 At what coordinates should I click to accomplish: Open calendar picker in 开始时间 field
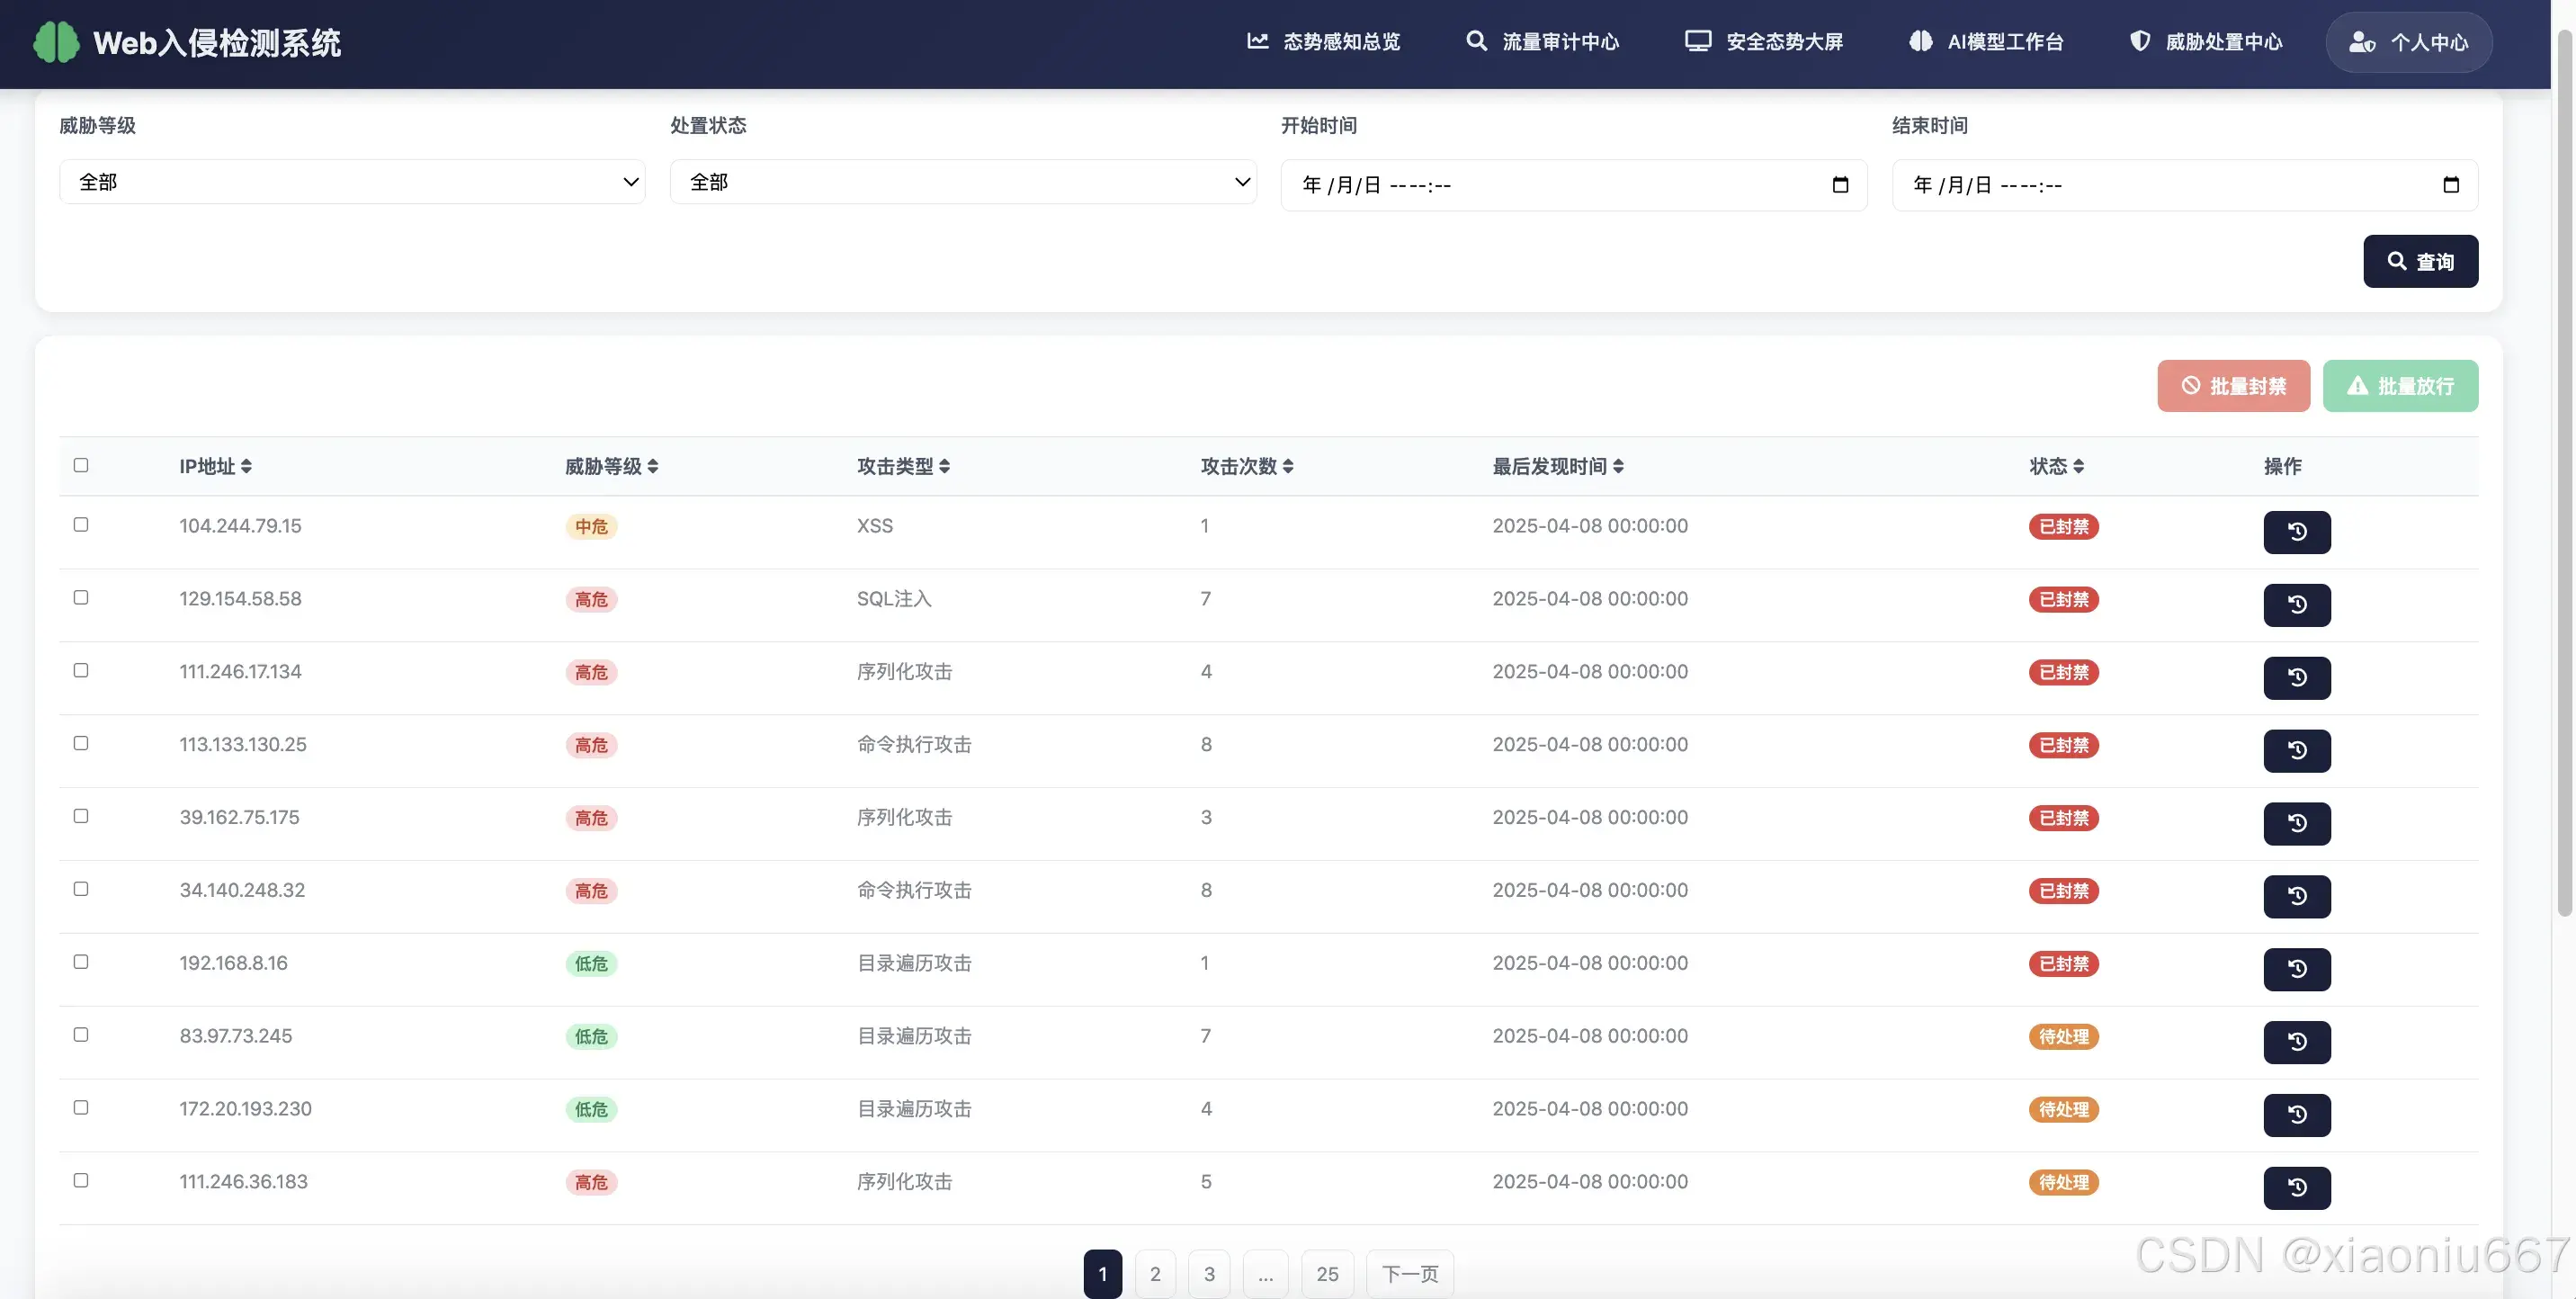click(1839, 185)
